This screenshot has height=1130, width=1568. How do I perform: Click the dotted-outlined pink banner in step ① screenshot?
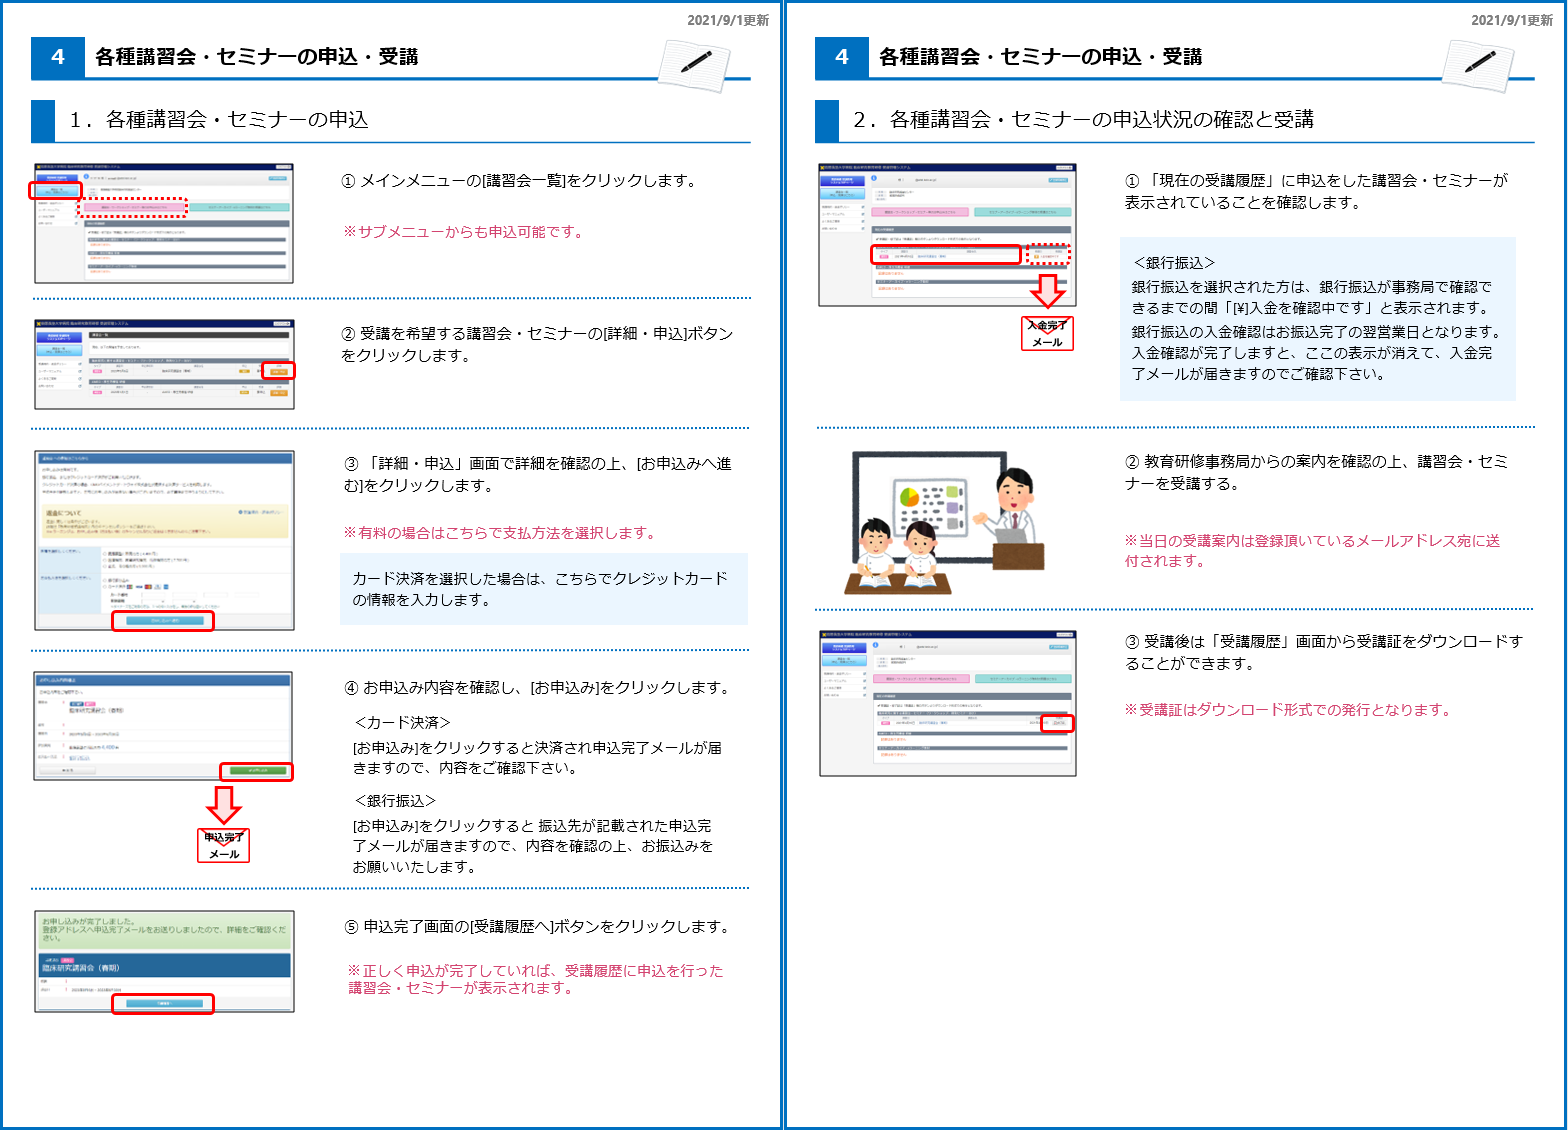pyautogui.click(x=133, y=207)
